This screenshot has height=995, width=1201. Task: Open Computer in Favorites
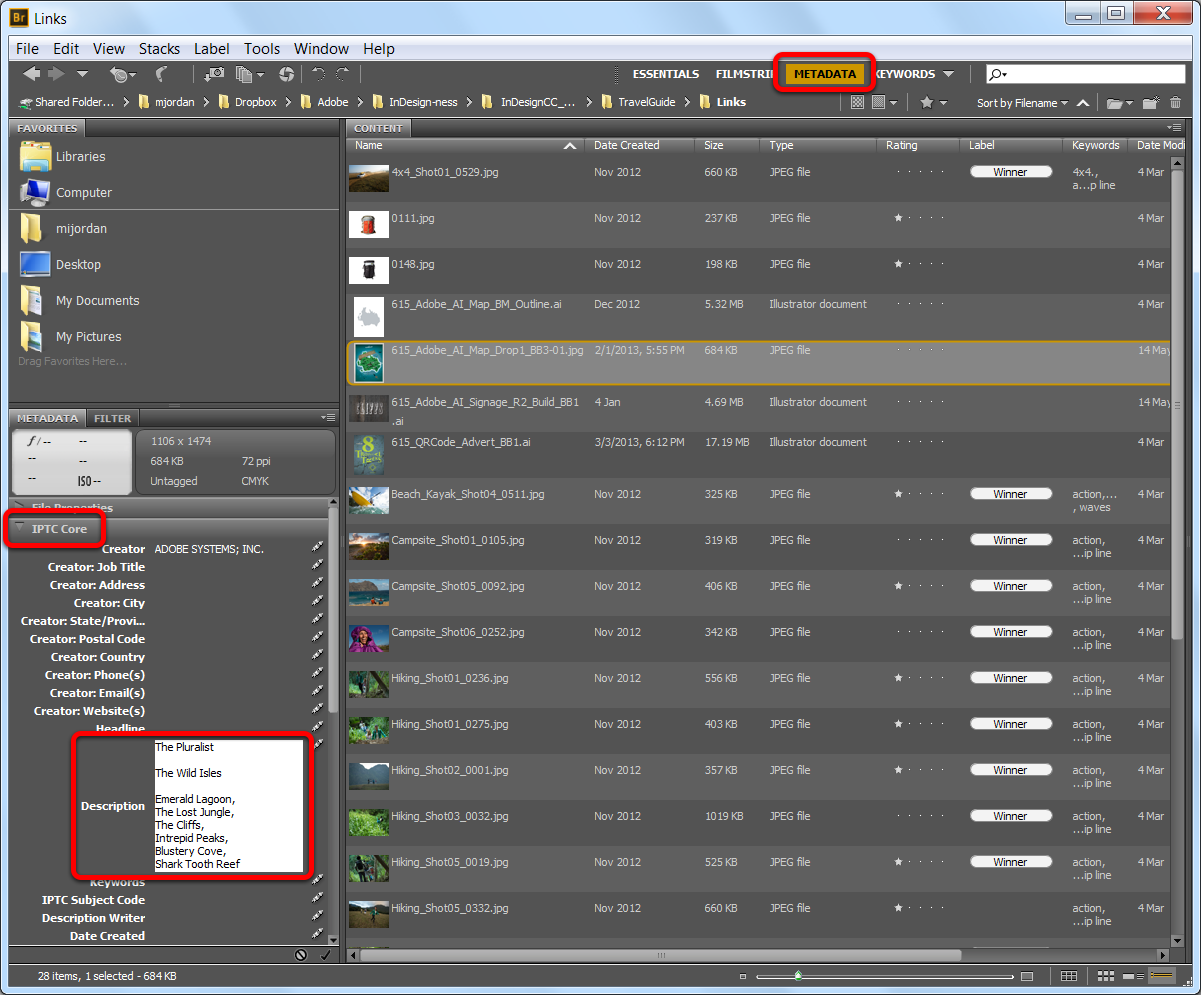[x=83, y=192]
